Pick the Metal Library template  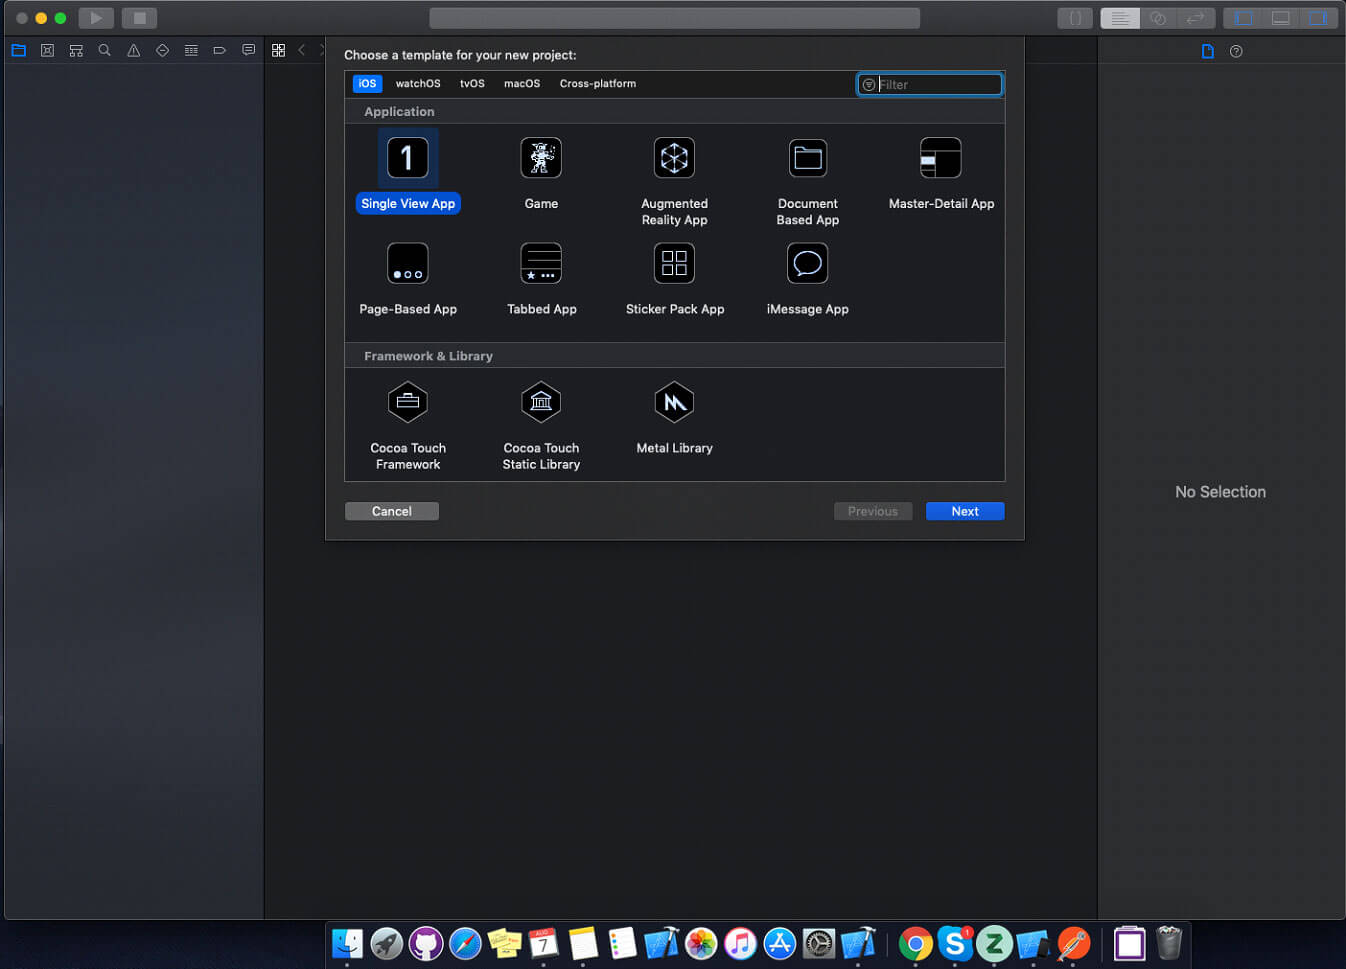674,403
